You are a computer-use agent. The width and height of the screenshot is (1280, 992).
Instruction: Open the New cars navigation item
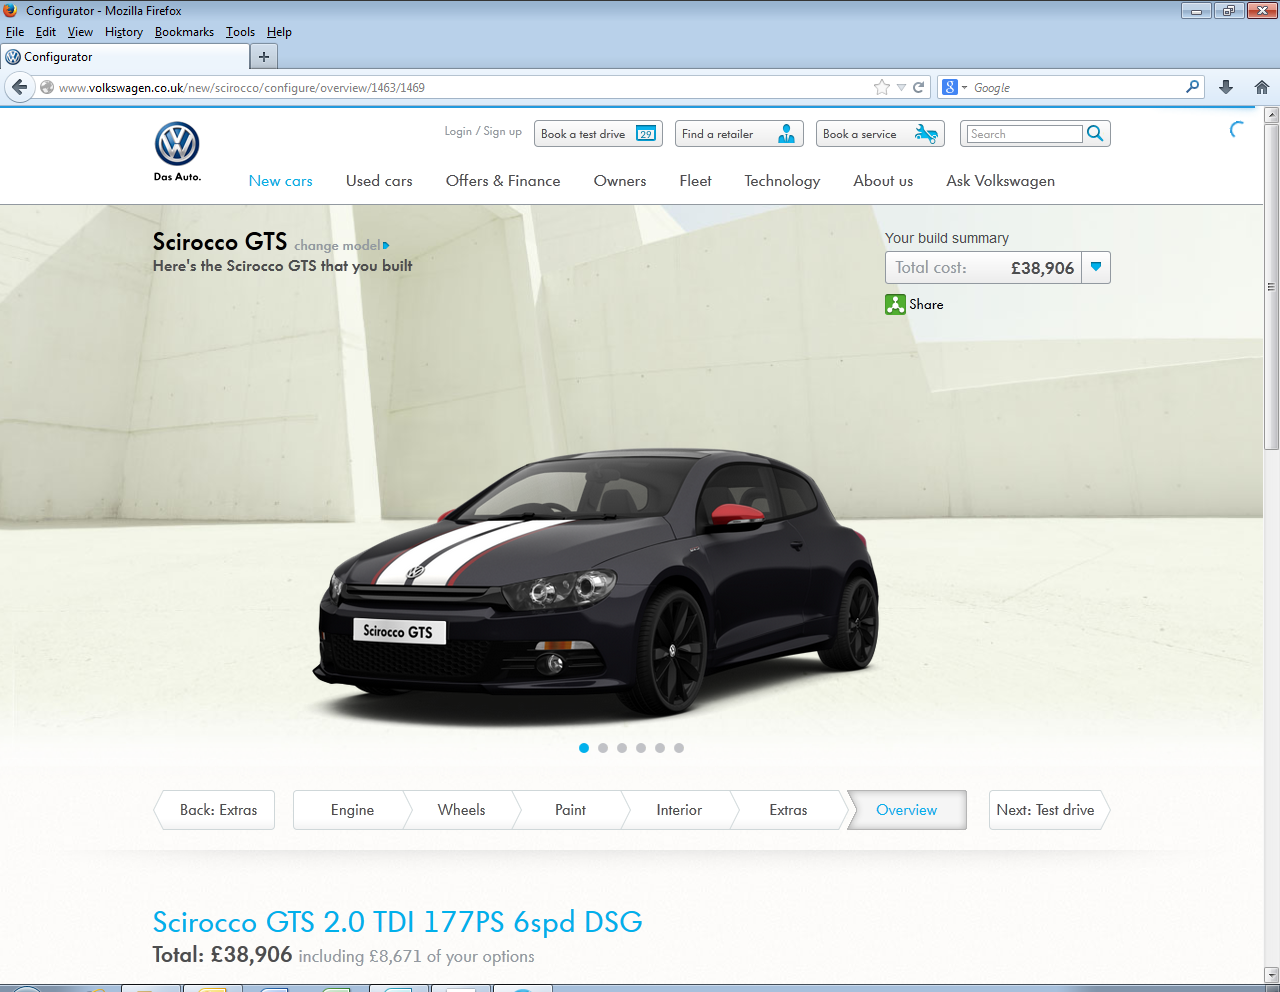[x=281, y=181]
